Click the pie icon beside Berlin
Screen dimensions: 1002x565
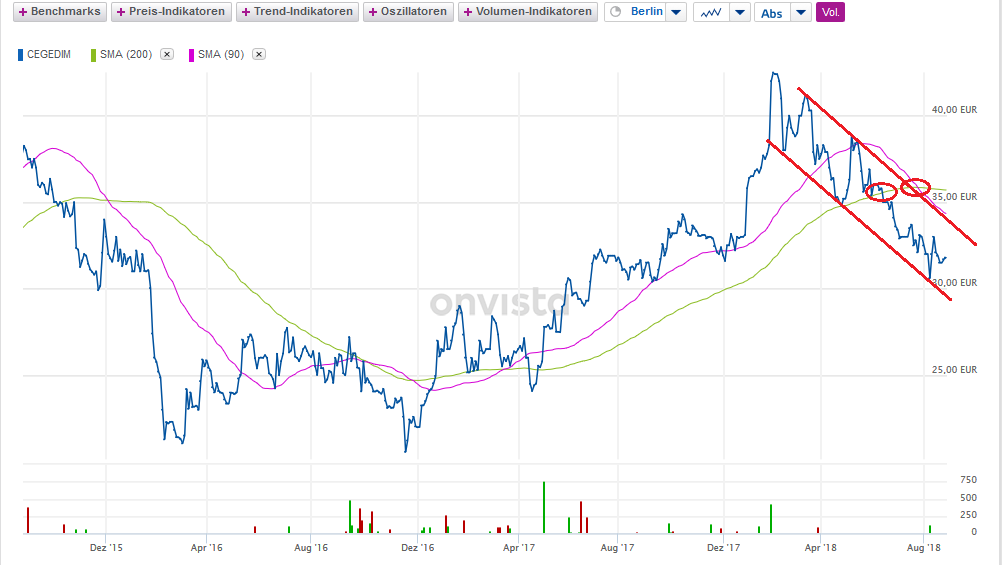coord(615,13)
